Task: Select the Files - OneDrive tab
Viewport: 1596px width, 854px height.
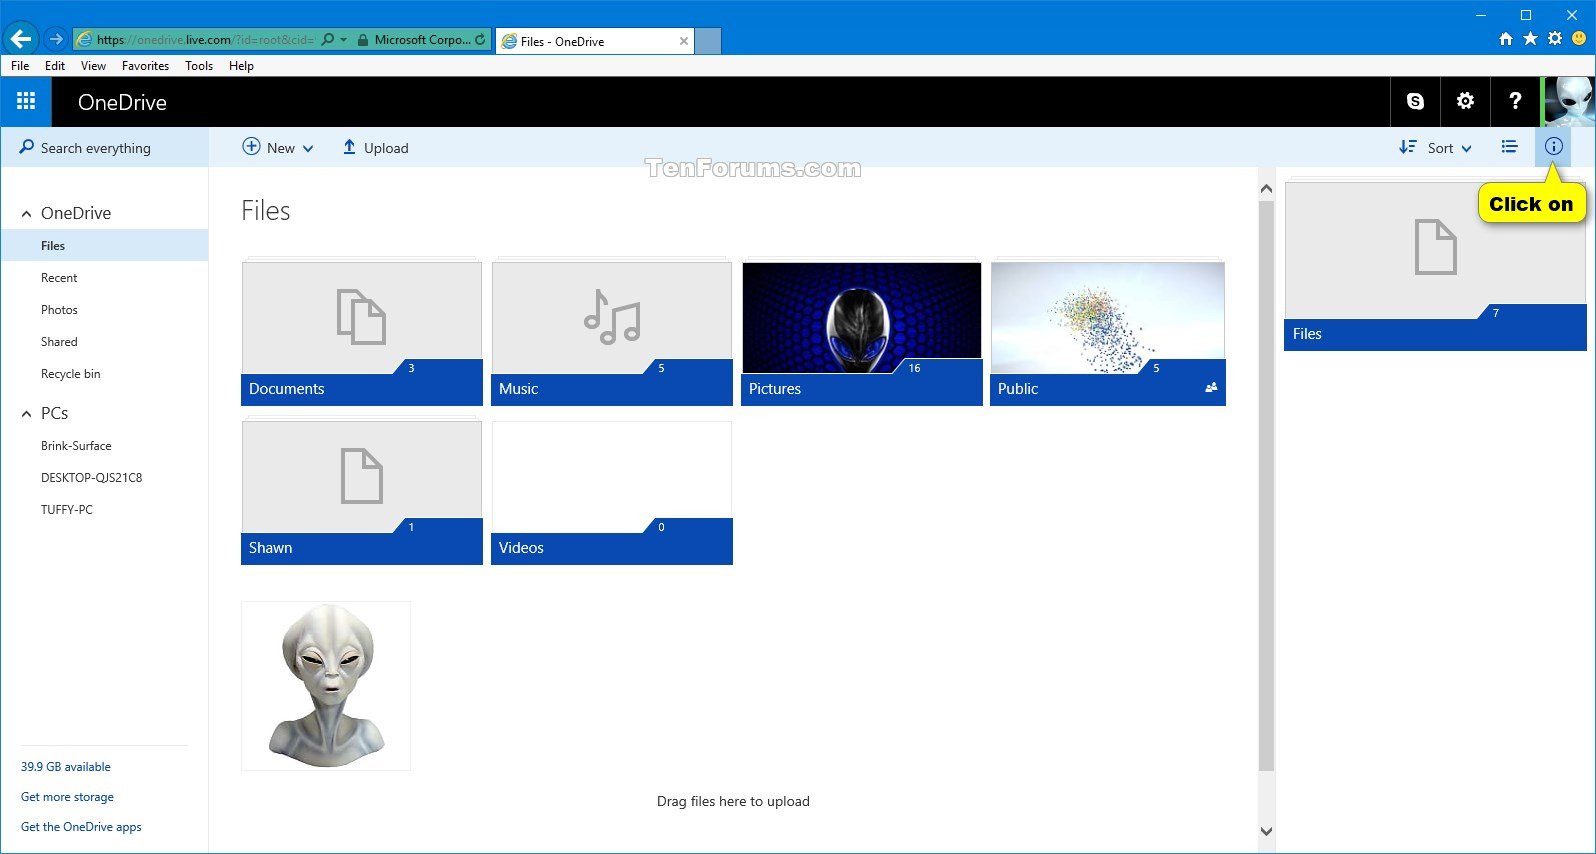Action: click(x=595, y=41)
